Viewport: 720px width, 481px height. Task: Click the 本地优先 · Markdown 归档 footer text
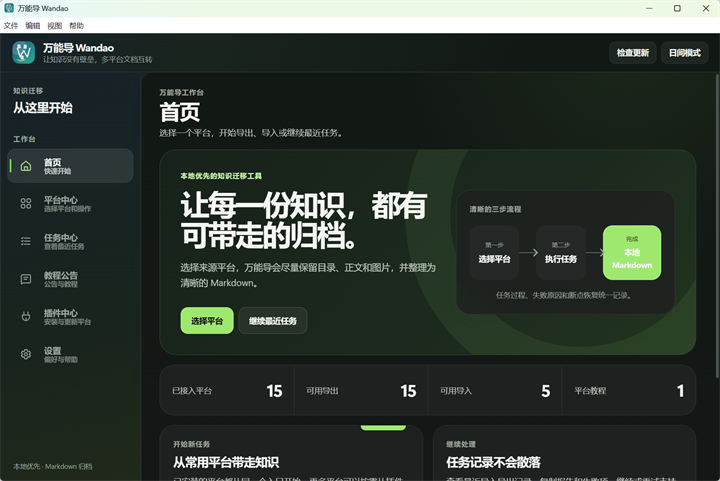point(53,466)
